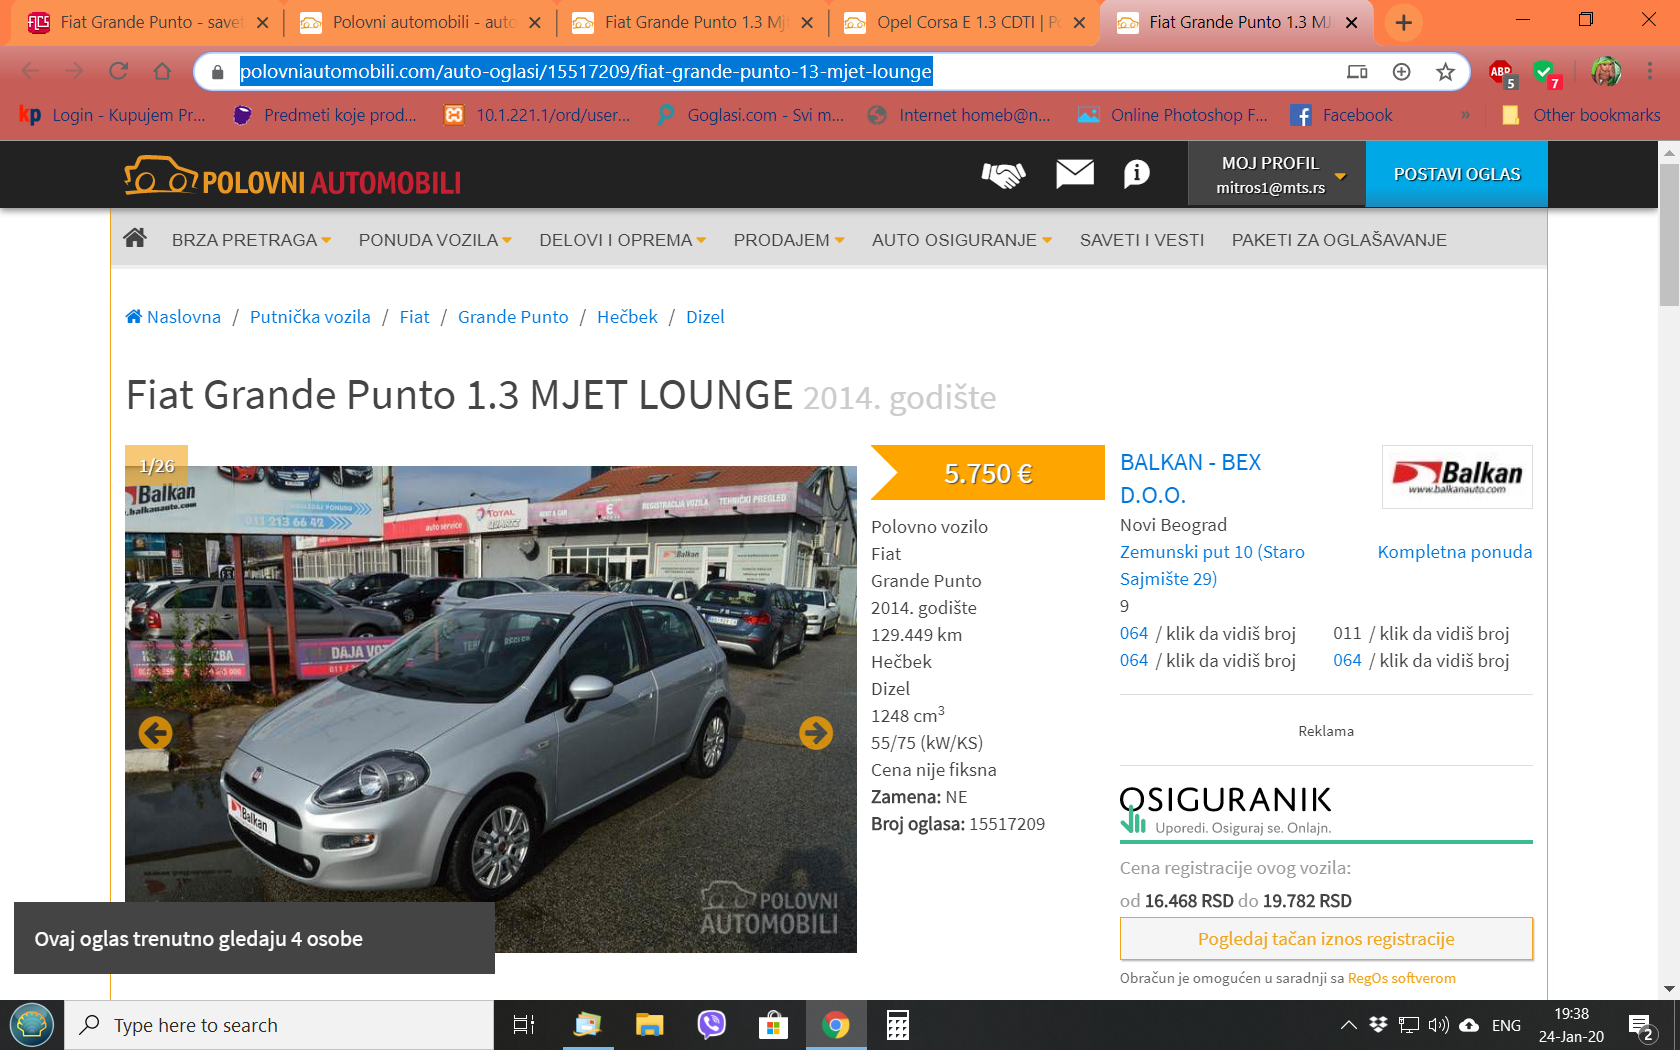The image size is (1680, 1050).
Task: Close the Opel Corsa E tab
Action: pos(1079,22)
